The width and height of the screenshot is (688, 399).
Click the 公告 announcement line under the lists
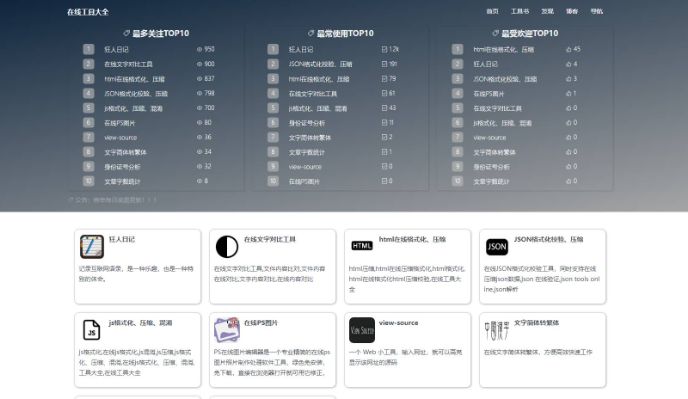(112, 200)
